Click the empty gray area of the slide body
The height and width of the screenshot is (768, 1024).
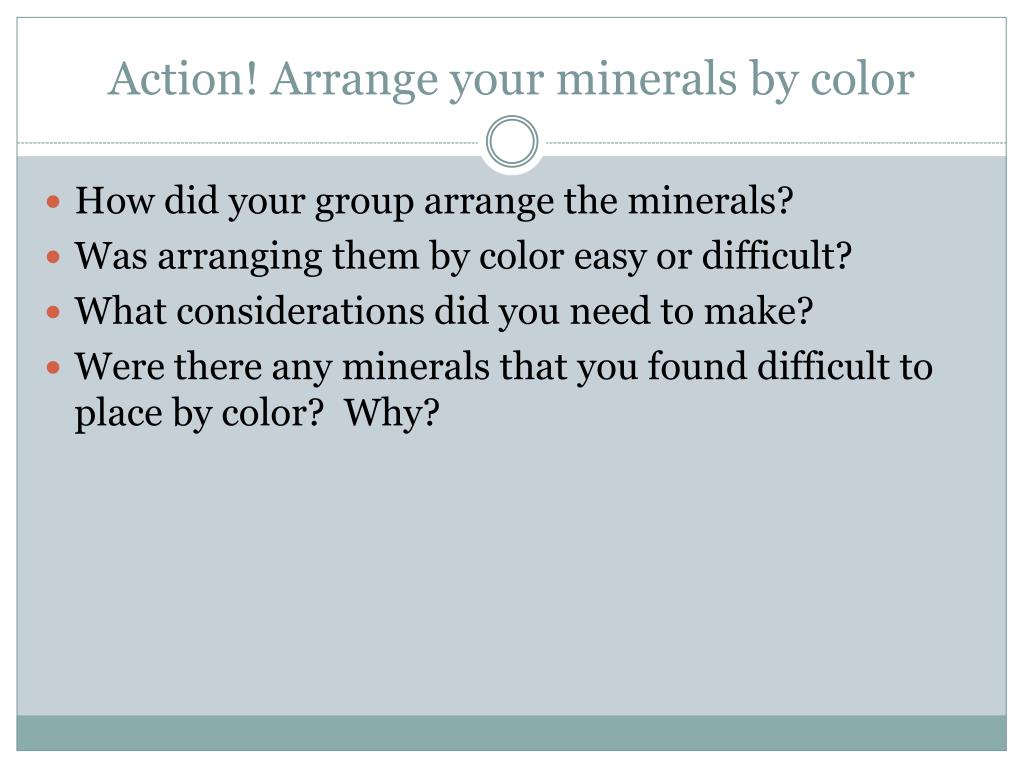[511, 575]
